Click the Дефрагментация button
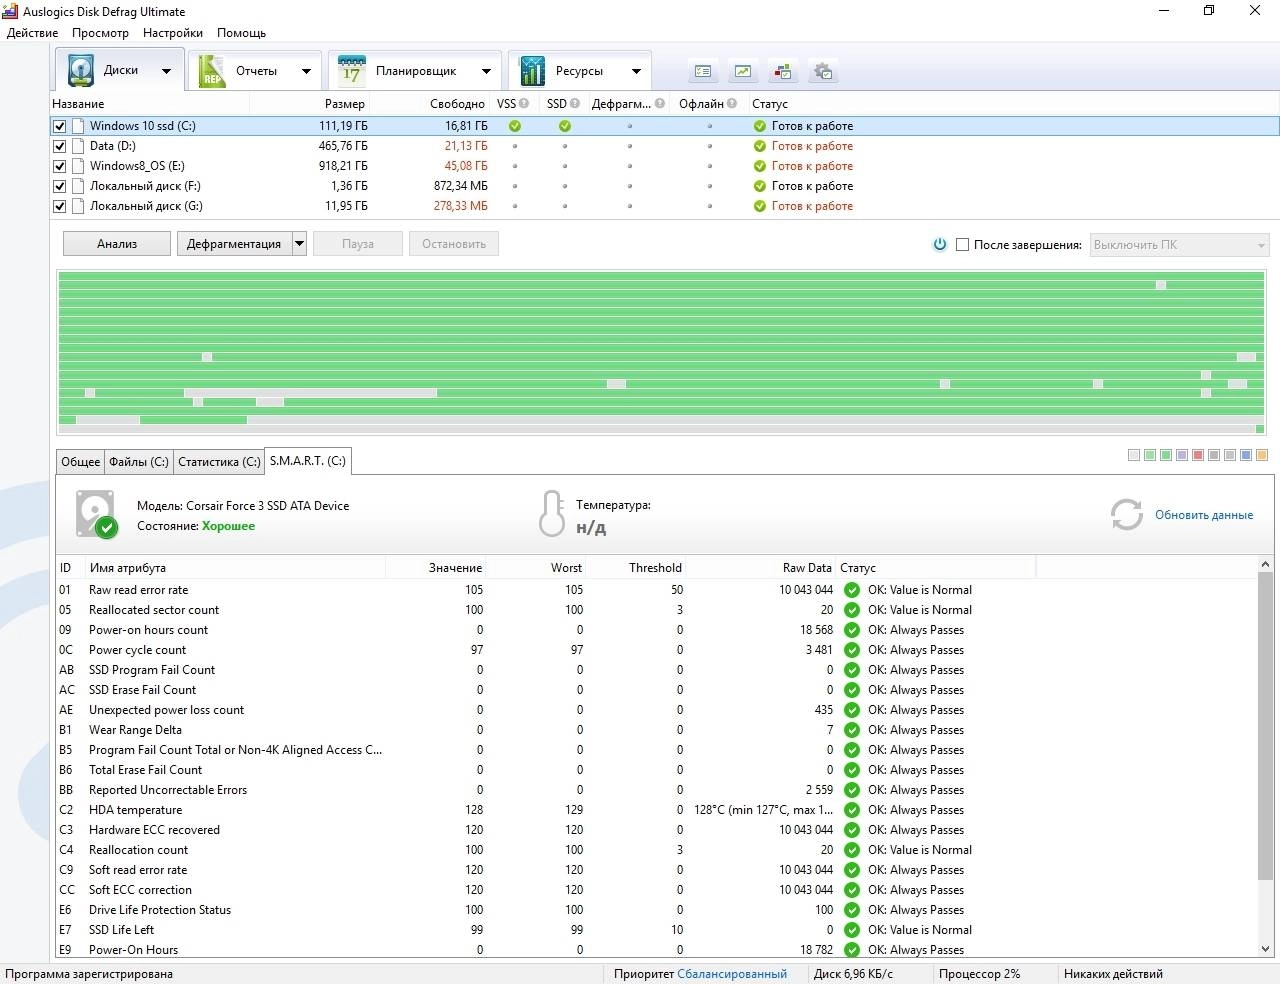 tap(234, 244)
